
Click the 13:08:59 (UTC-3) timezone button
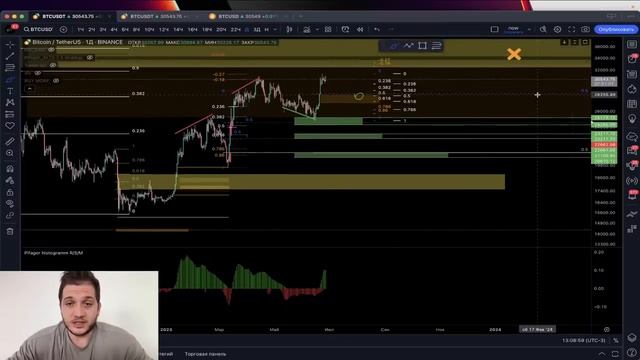[x=584, y=340]
